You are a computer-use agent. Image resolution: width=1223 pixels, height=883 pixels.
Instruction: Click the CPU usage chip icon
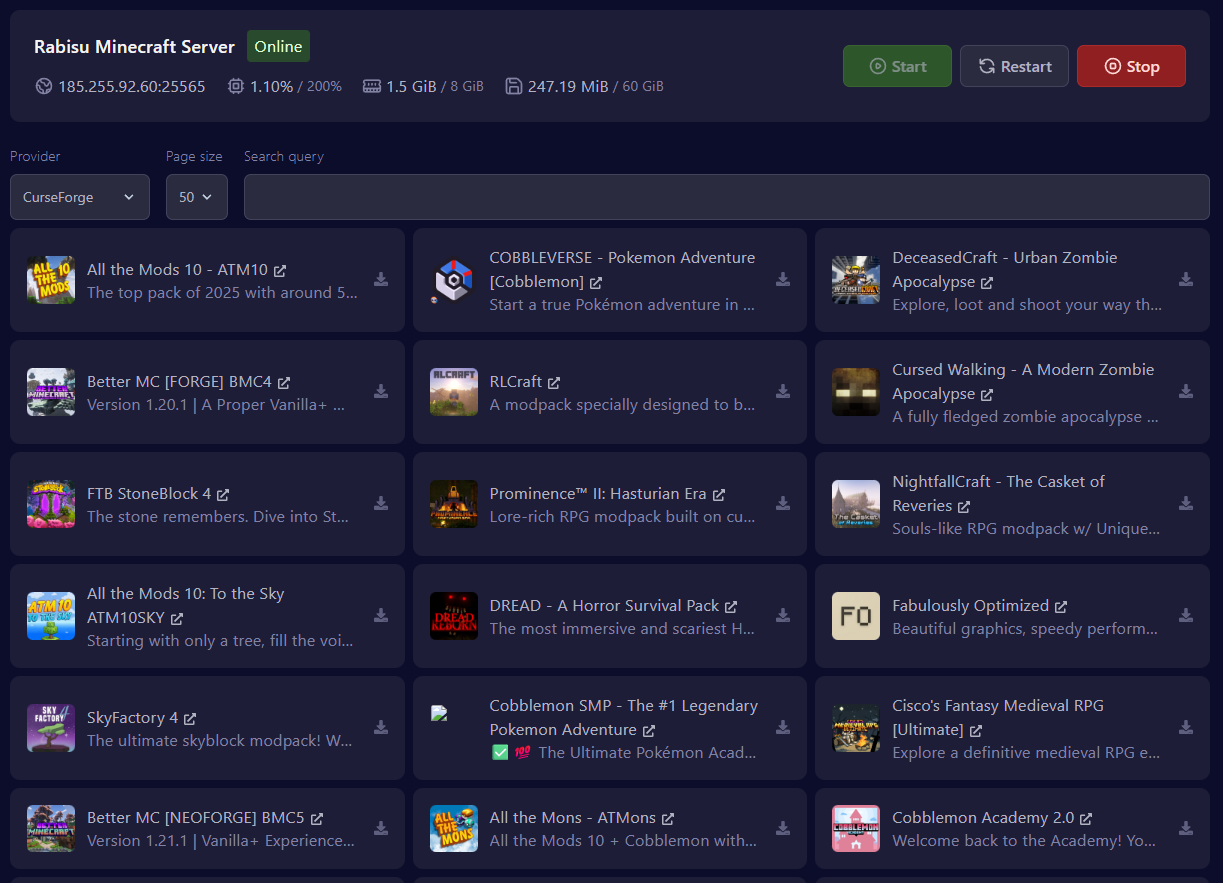point(236,86)
